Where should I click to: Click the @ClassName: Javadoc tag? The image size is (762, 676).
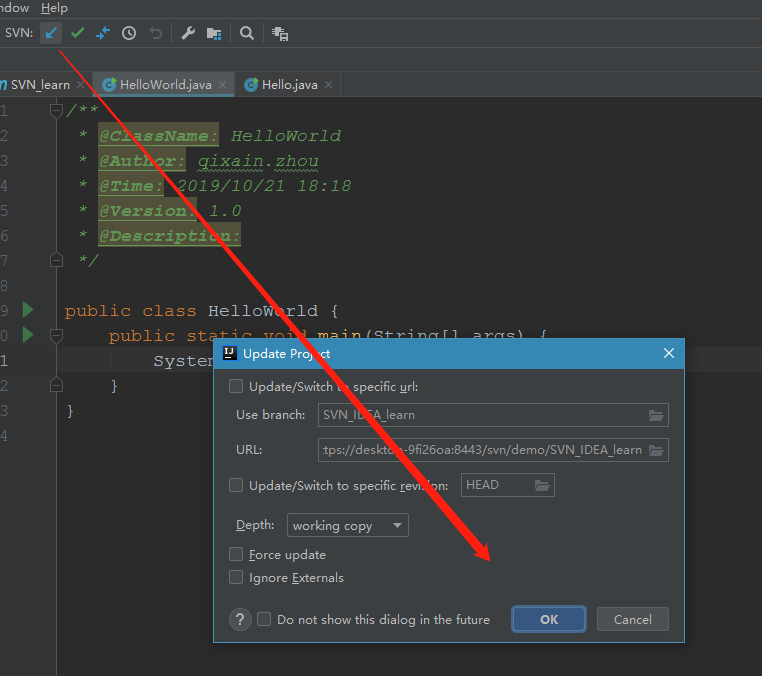click(x=158, y=136)
